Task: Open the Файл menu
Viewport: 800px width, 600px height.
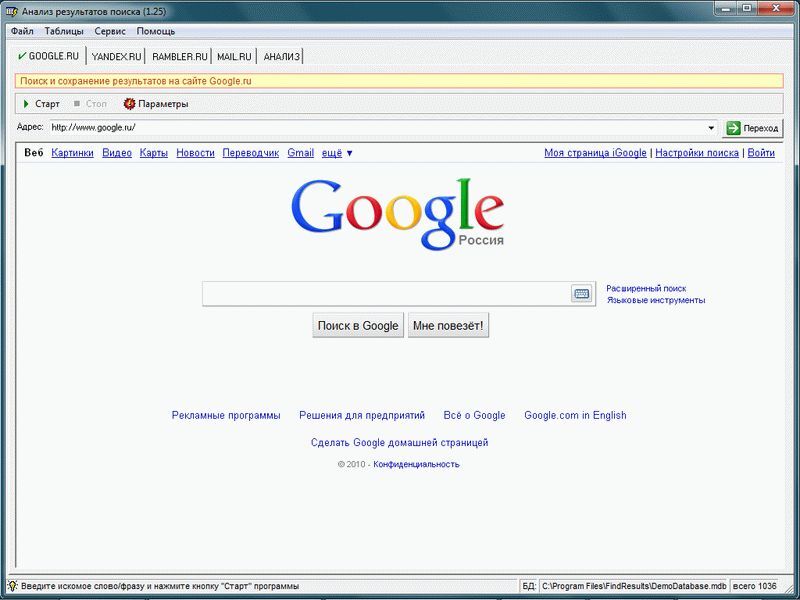Action: [22, 31]
